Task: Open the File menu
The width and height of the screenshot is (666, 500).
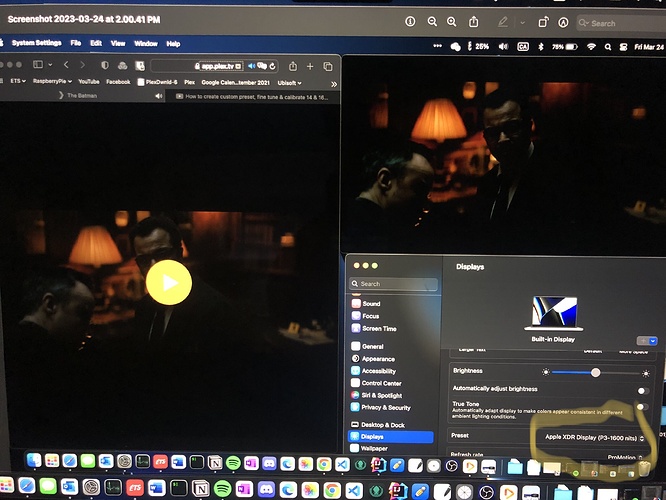Action: [x=76, y=43]
